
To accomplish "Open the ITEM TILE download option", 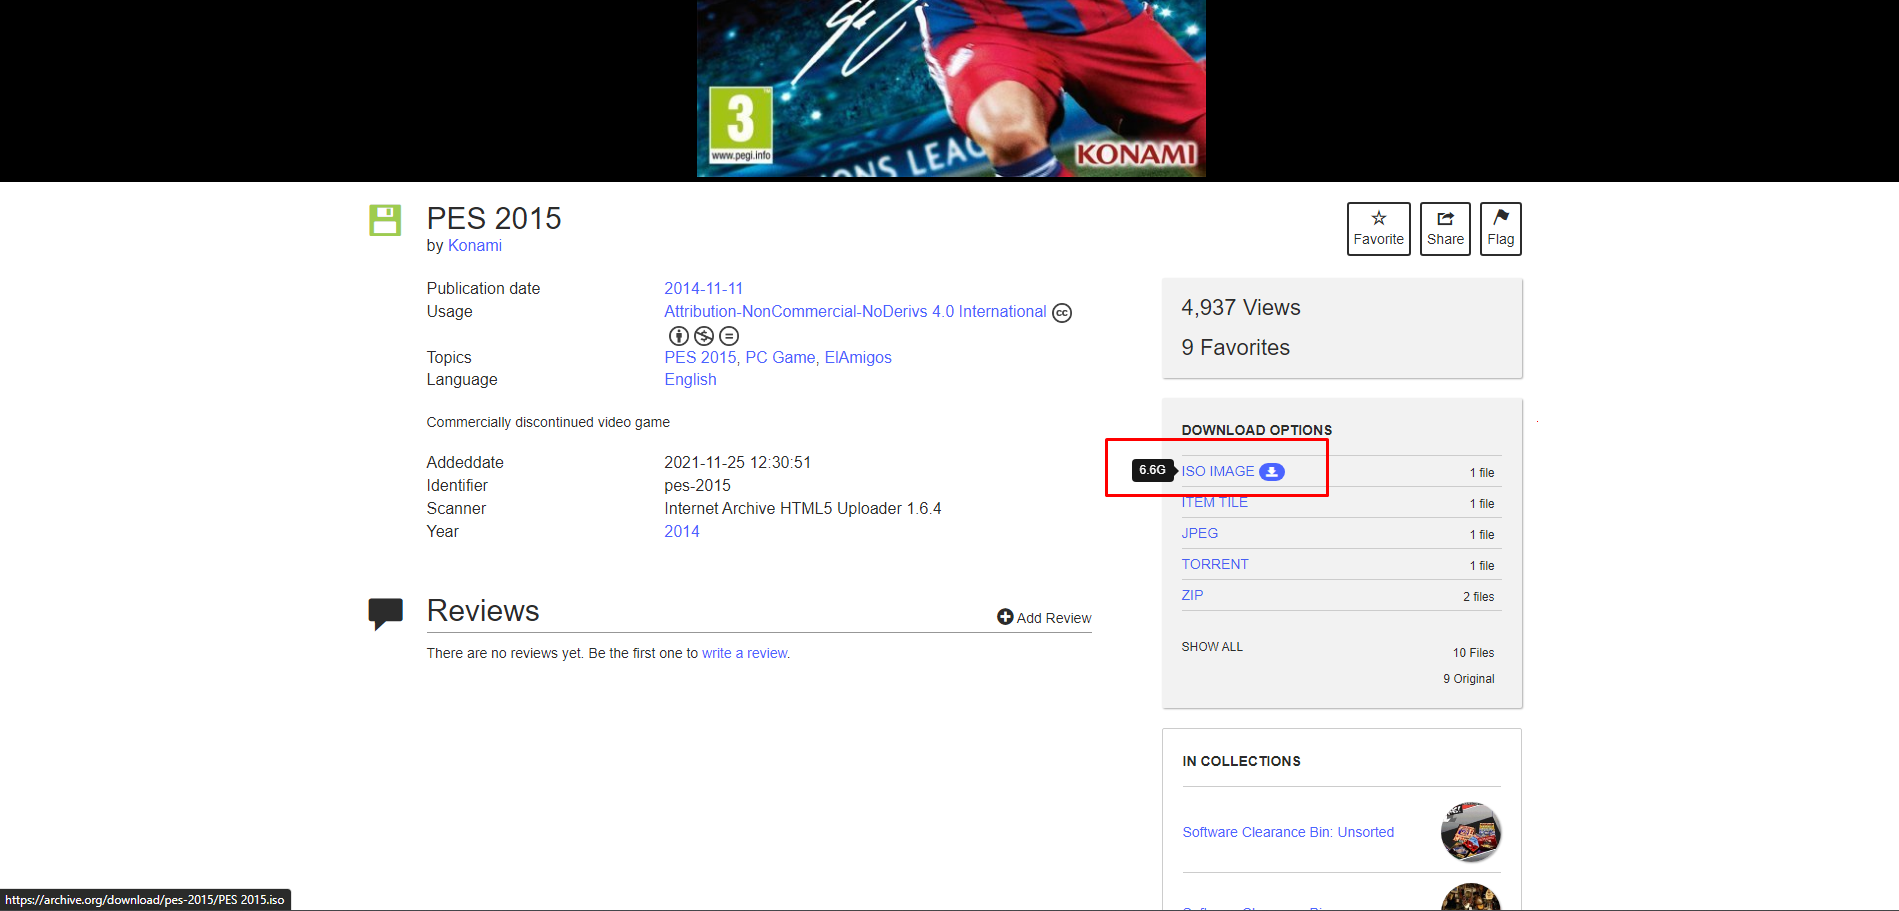I will point(1214,503).
